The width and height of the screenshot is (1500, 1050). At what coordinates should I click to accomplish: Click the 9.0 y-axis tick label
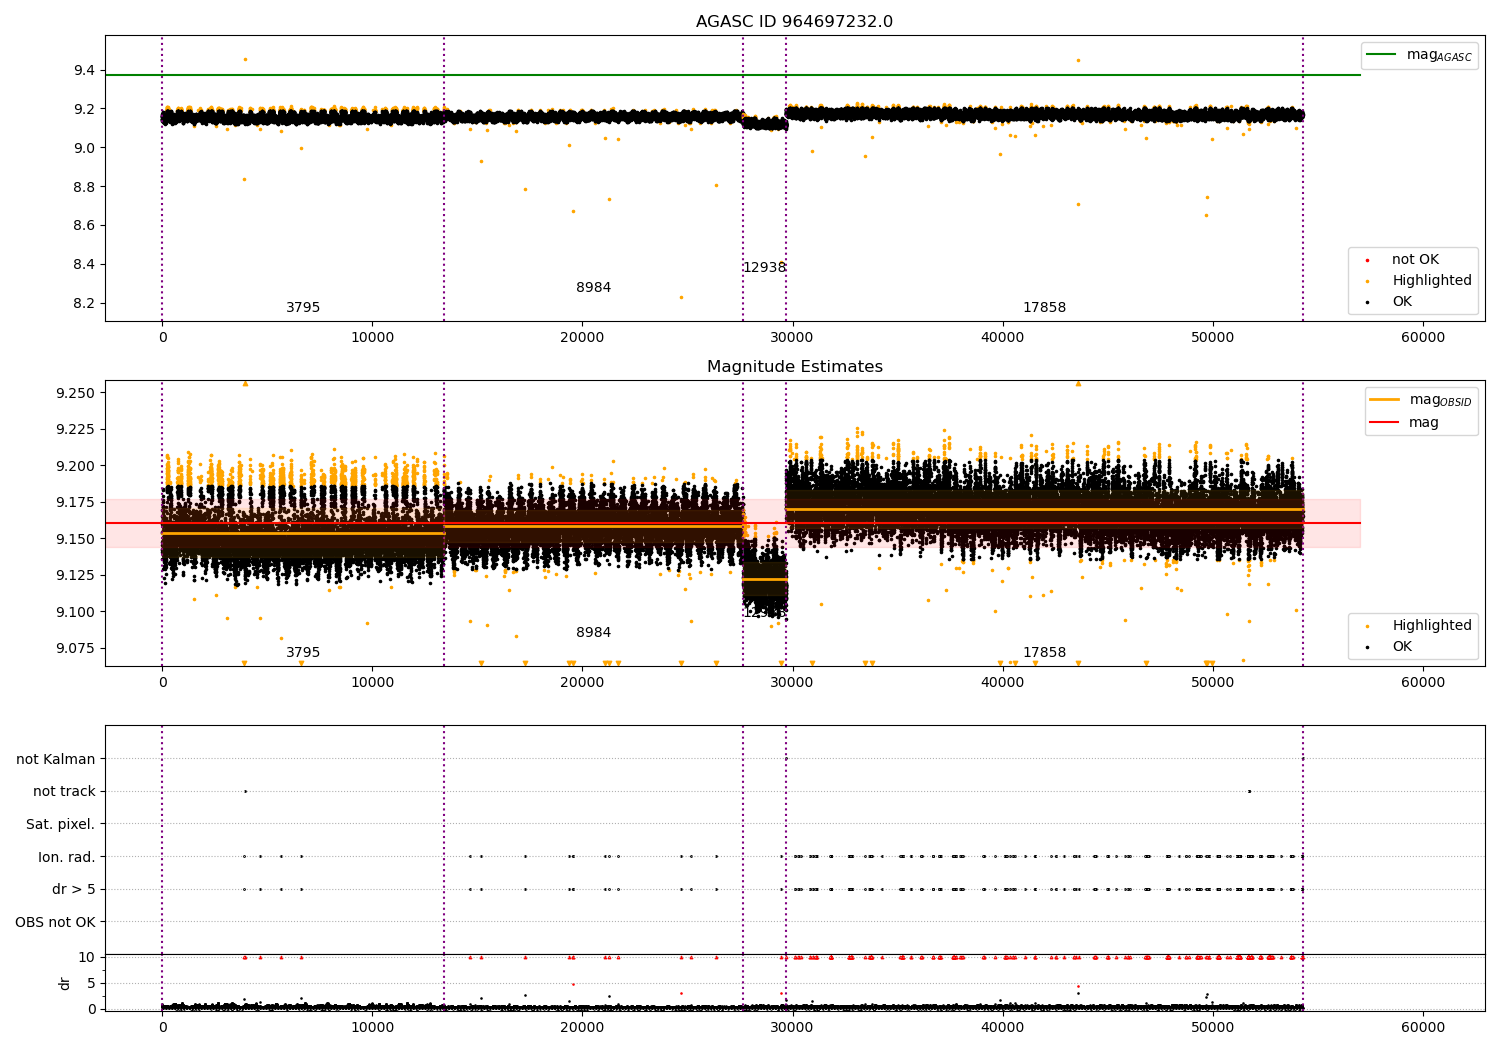(x=84, y=148)
